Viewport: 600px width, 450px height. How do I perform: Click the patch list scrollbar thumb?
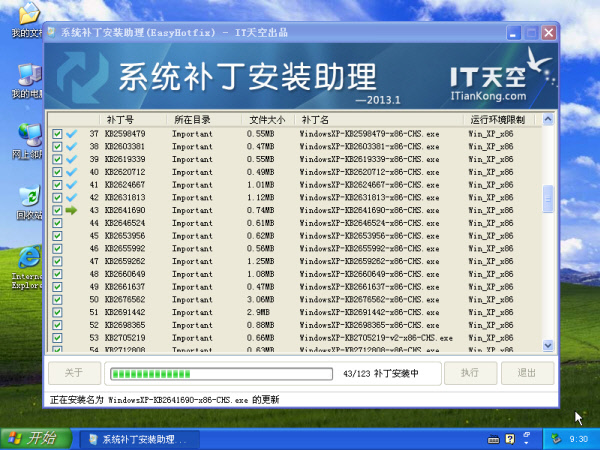coord(548,199)
